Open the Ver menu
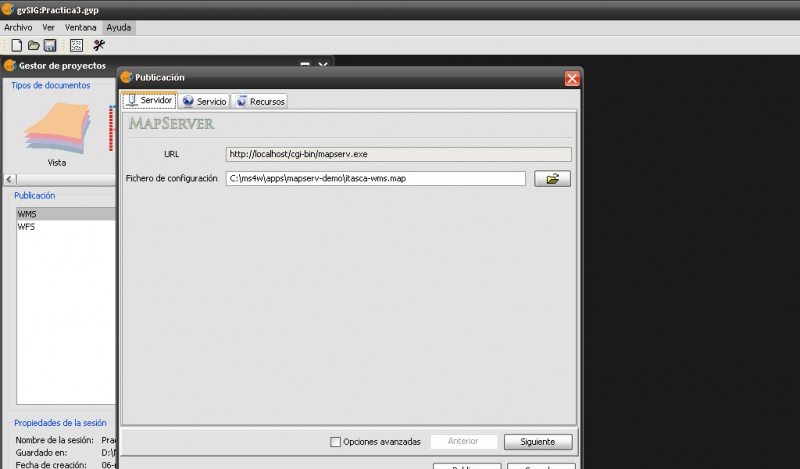The height and width of the screenshot is (469, 800). pos(48,27)
